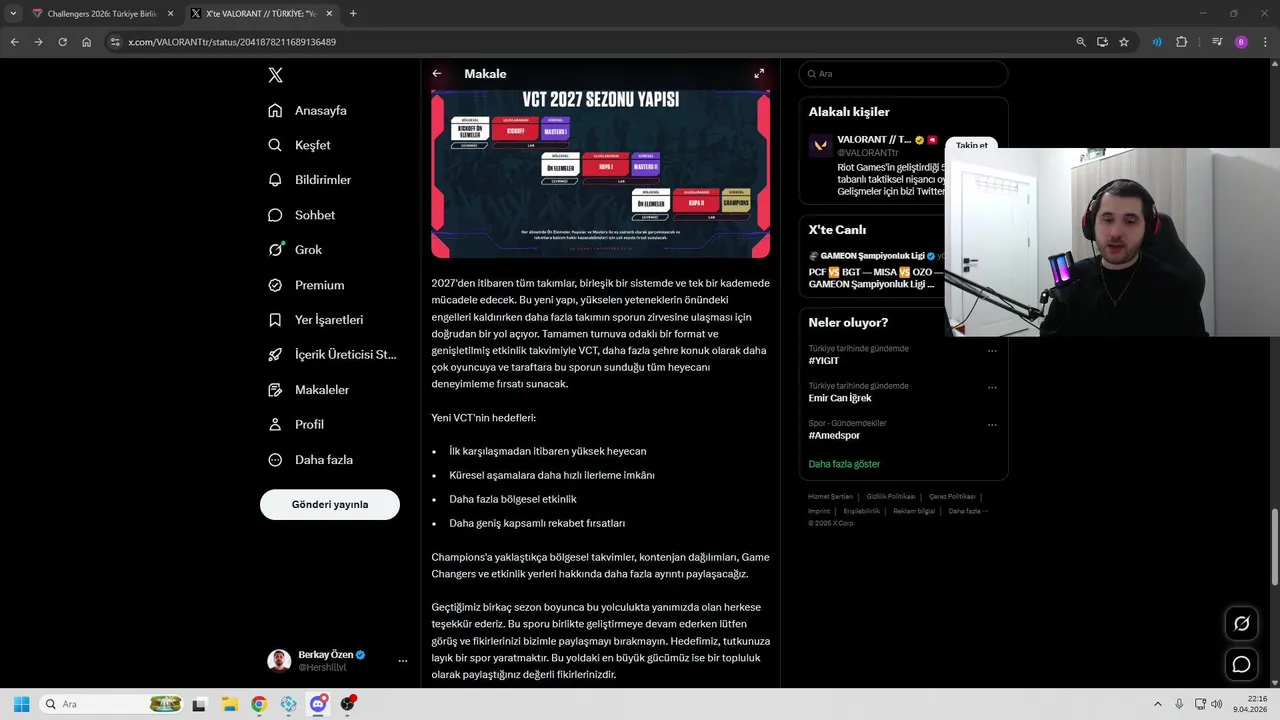This screenshot has width=1280, height=720.
Task: Open Anasayfa home page
Action: click(x=308, y=110)
